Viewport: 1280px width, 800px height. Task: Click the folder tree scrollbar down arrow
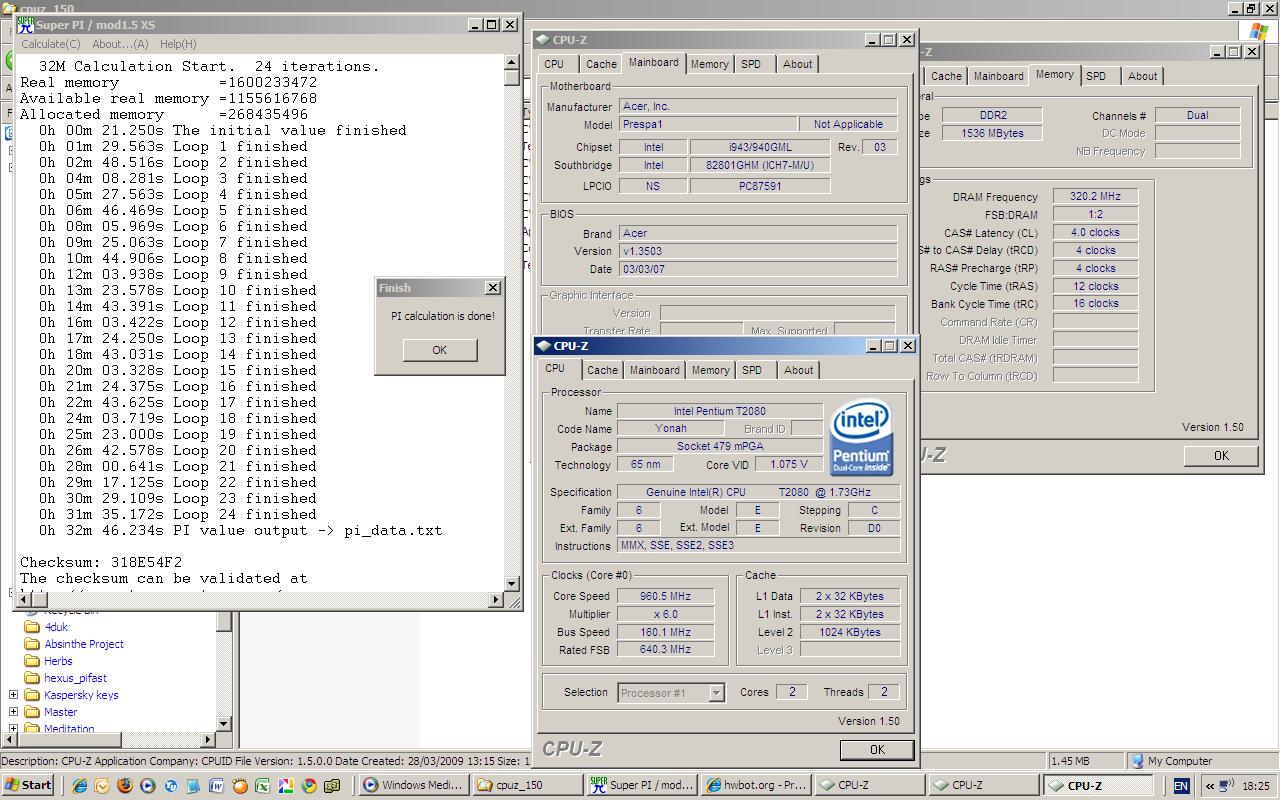224,724
